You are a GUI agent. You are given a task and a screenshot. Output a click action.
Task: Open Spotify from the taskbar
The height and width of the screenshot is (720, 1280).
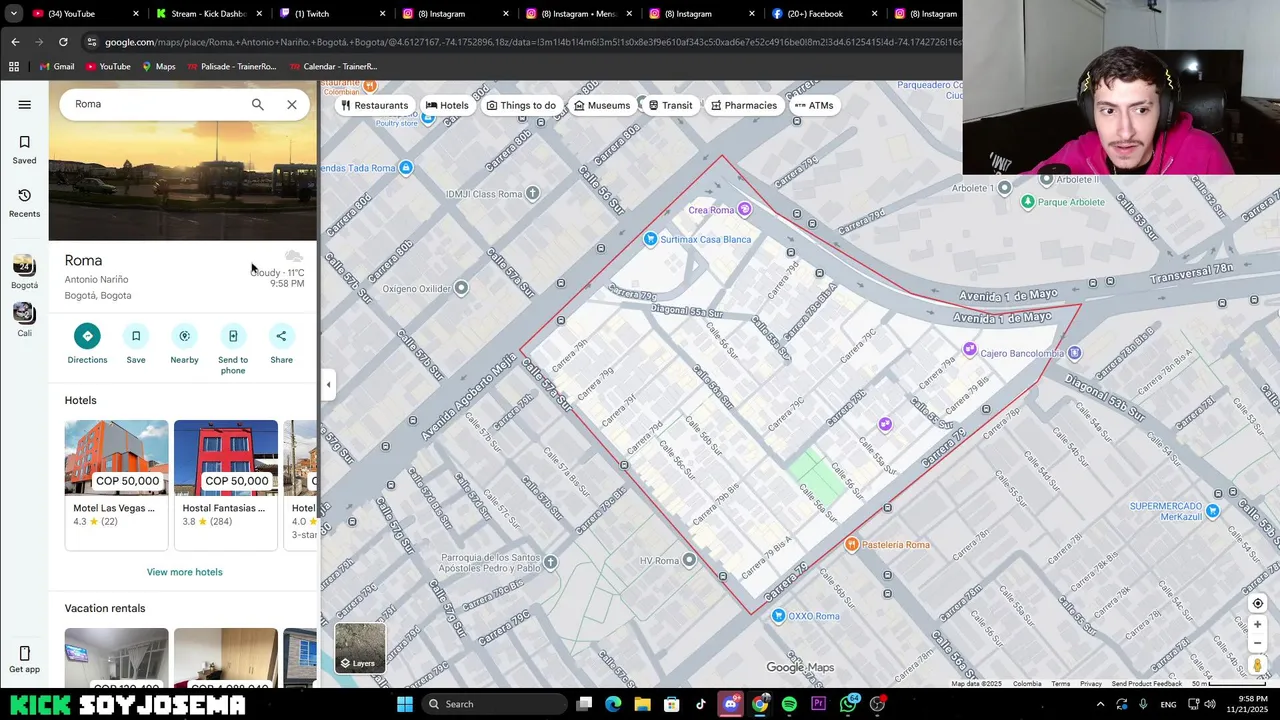click(x=789, y=704)
